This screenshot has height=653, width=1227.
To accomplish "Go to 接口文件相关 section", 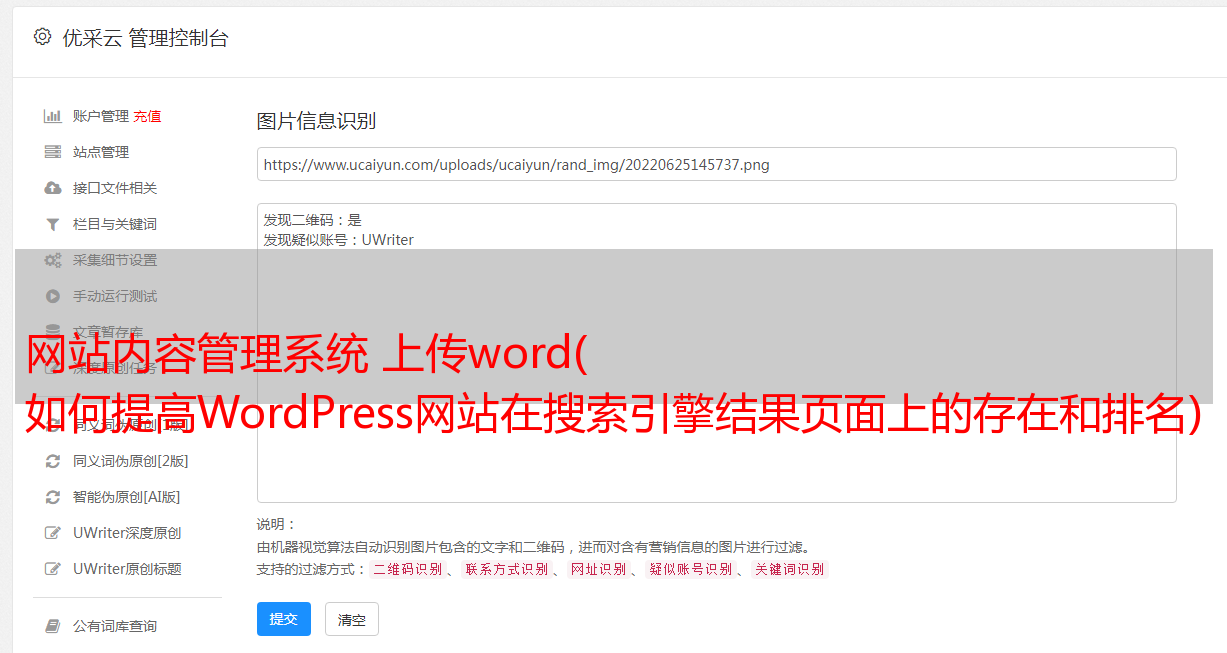I will [115, 188].
